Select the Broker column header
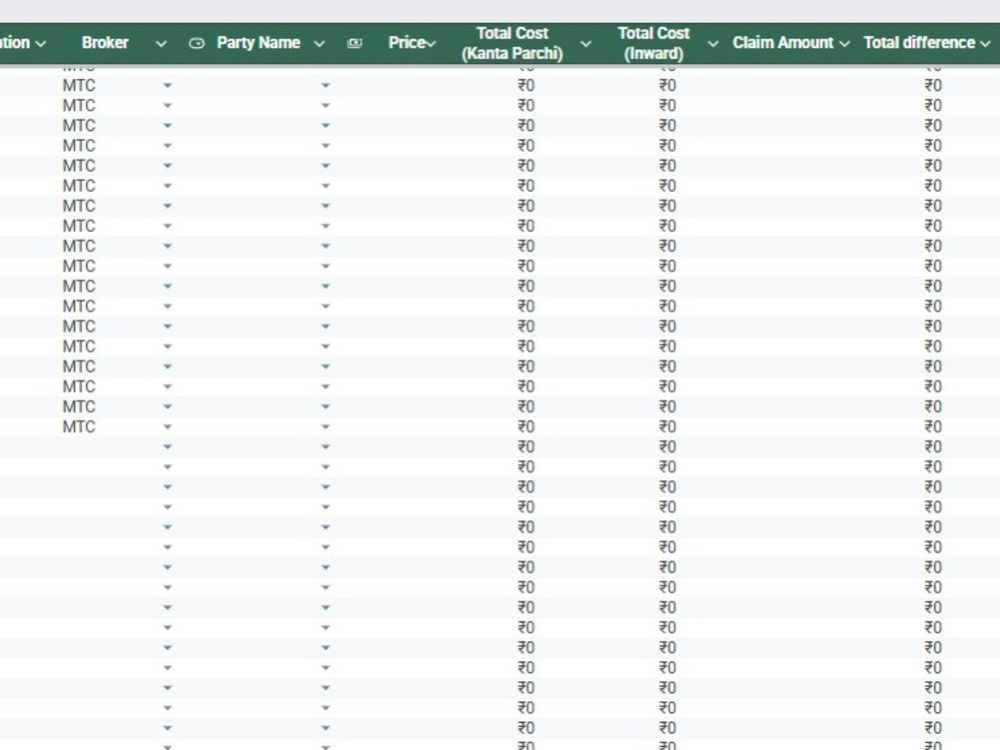The width and height of the screenshot is (1000, 750). (x=105, y=43)
